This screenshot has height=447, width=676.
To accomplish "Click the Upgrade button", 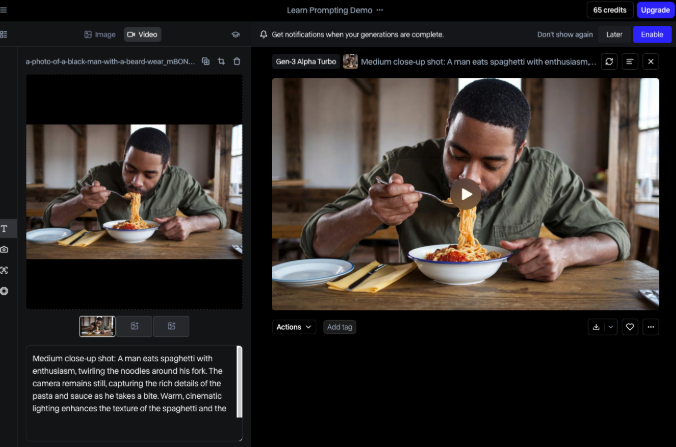I will pos(655,10).
